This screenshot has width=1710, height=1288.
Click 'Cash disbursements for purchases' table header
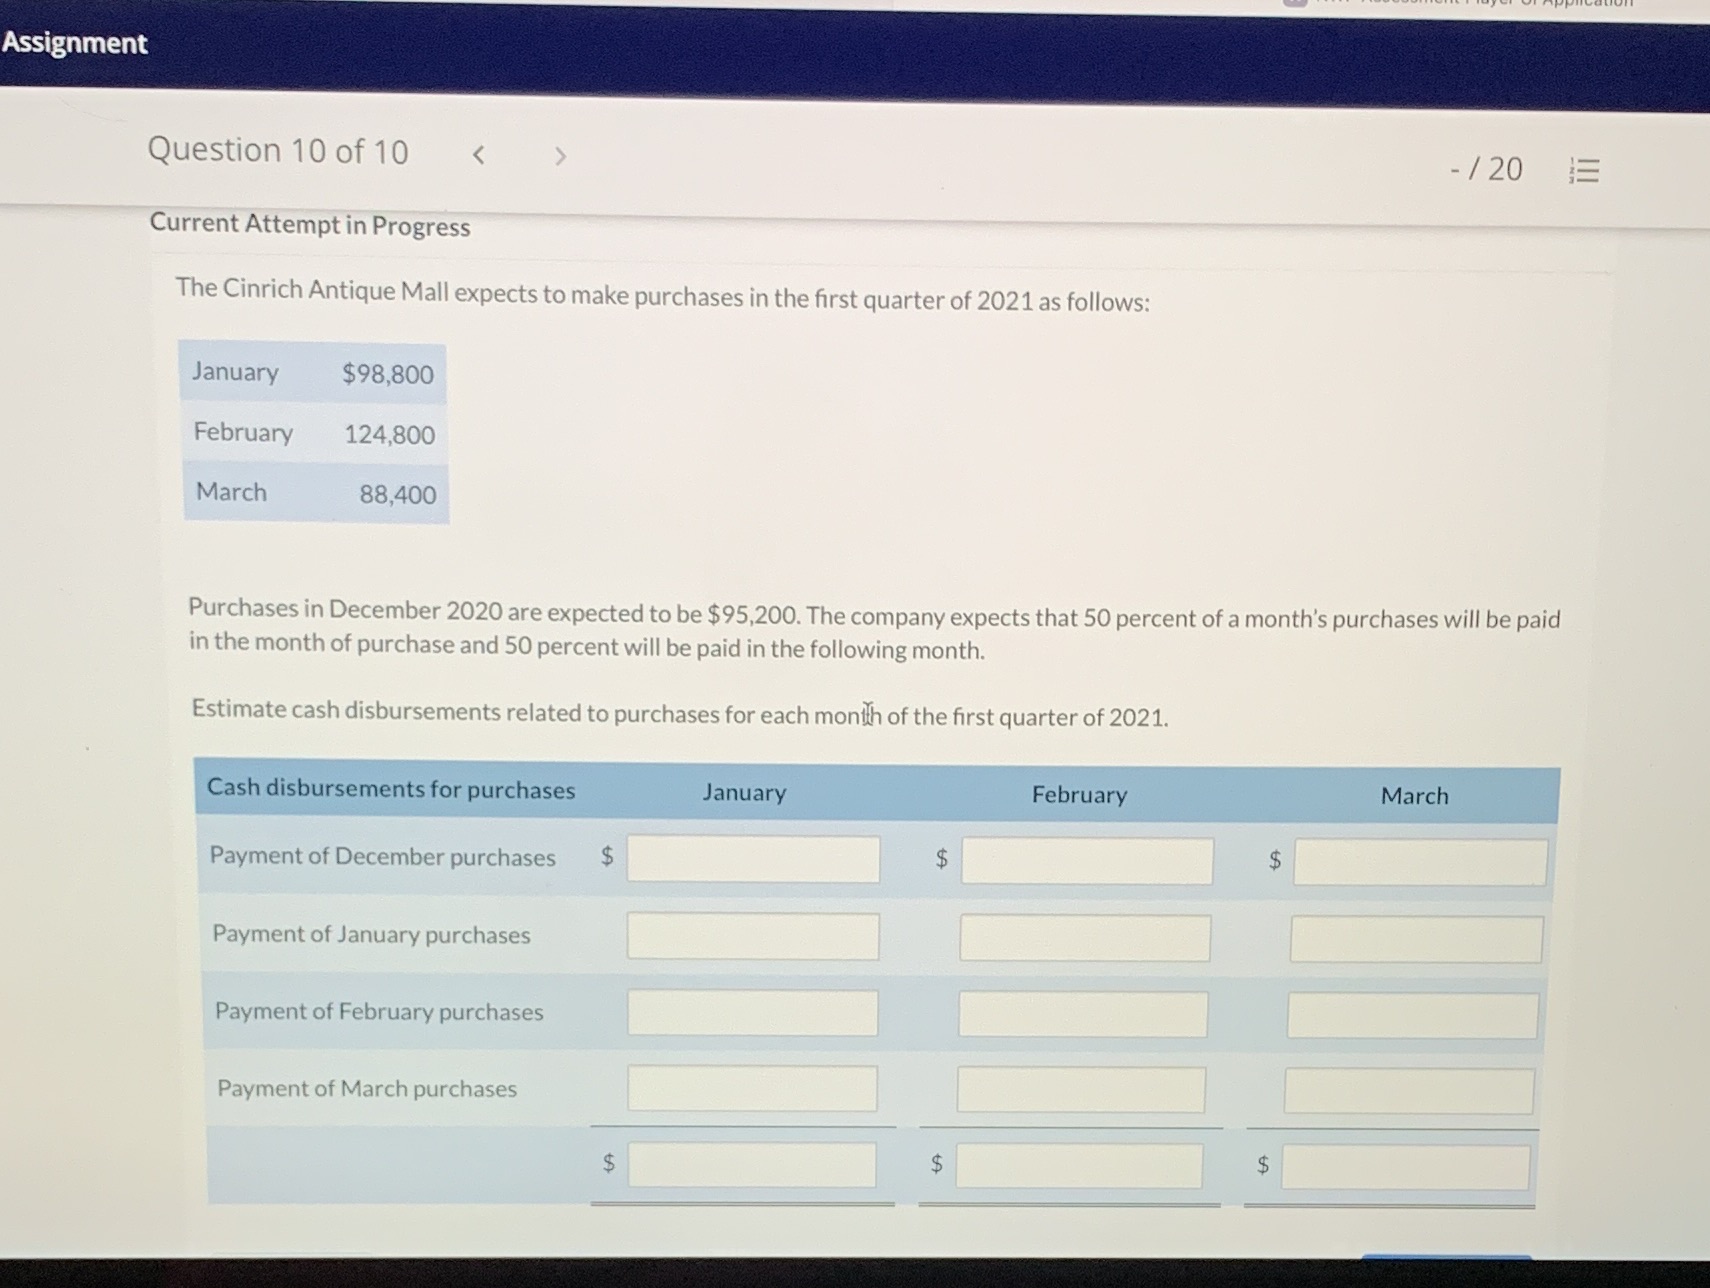[391, 789]
